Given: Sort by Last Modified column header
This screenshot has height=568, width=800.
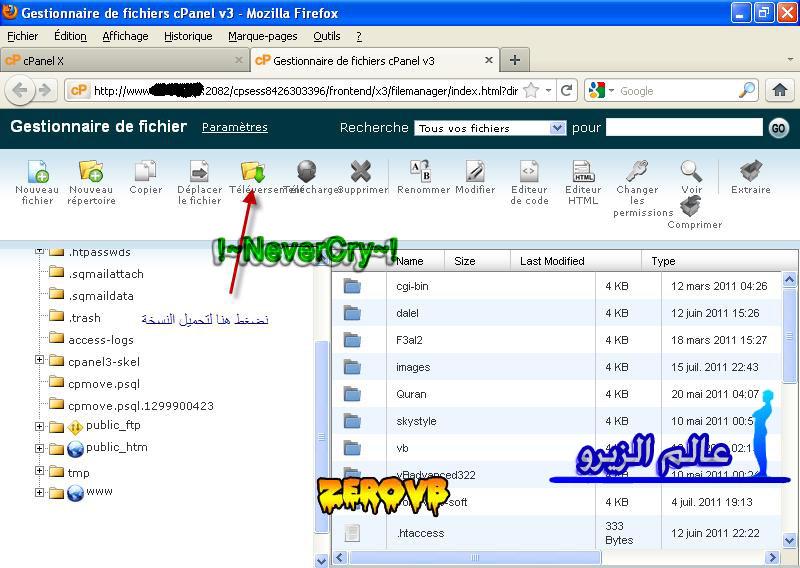Looking at the screenshot, I should (x=552, y=261).
